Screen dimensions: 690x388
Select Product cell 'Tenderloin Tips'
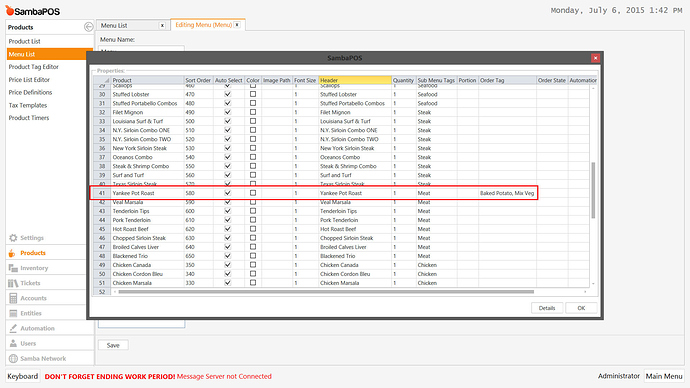(147, 211)
